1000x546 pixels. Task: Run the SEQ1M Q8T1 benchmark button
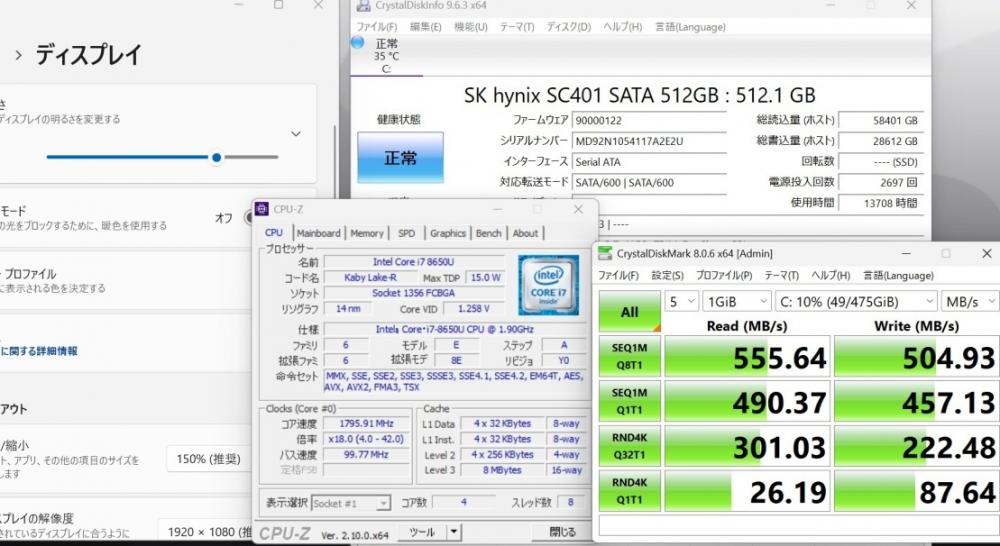629,356
